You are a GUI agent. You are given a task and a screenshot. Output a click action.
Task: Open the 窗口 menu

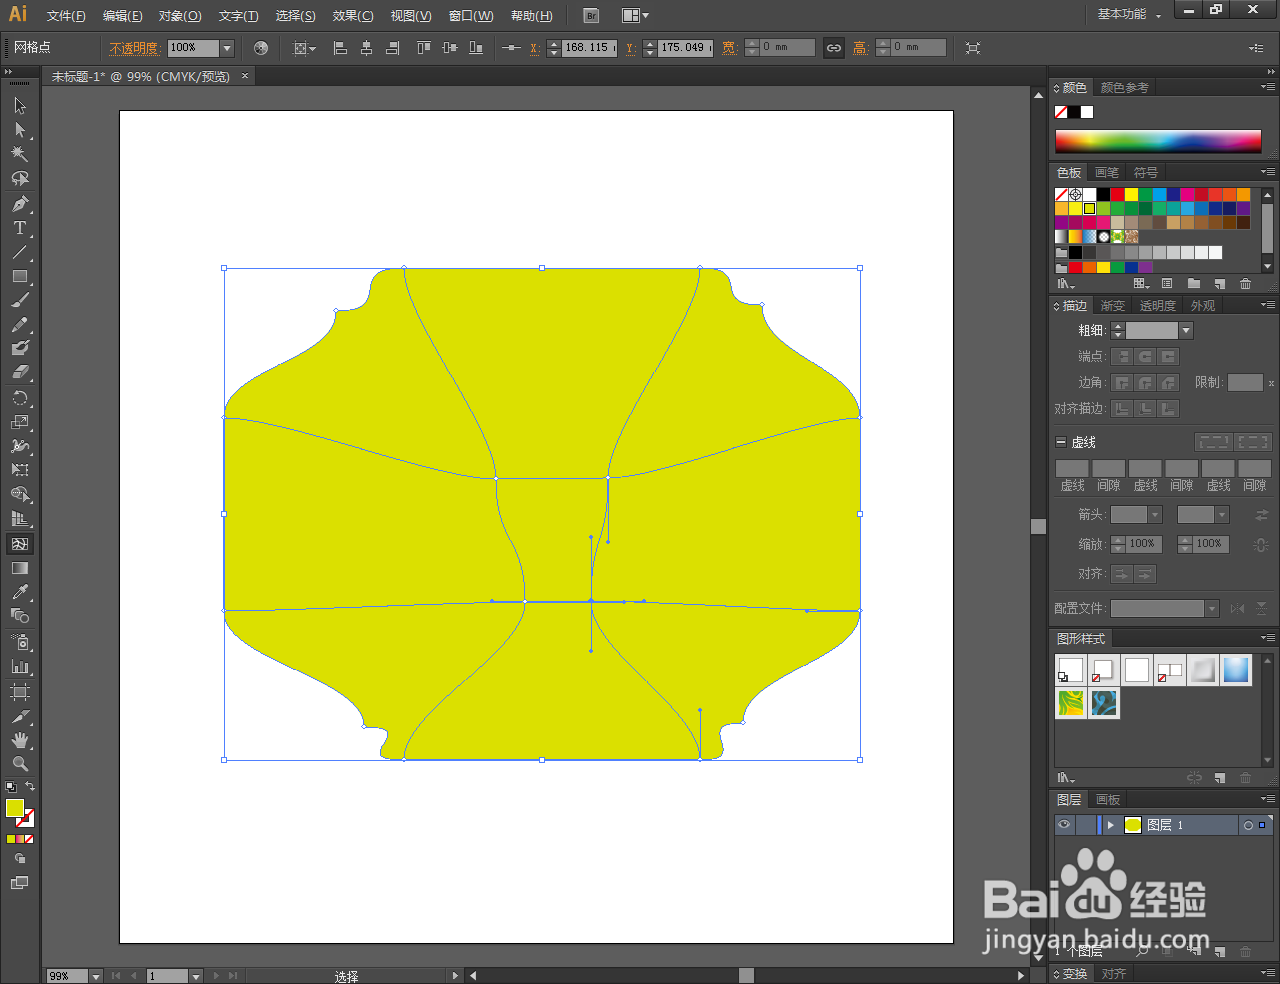pos(471,15)
